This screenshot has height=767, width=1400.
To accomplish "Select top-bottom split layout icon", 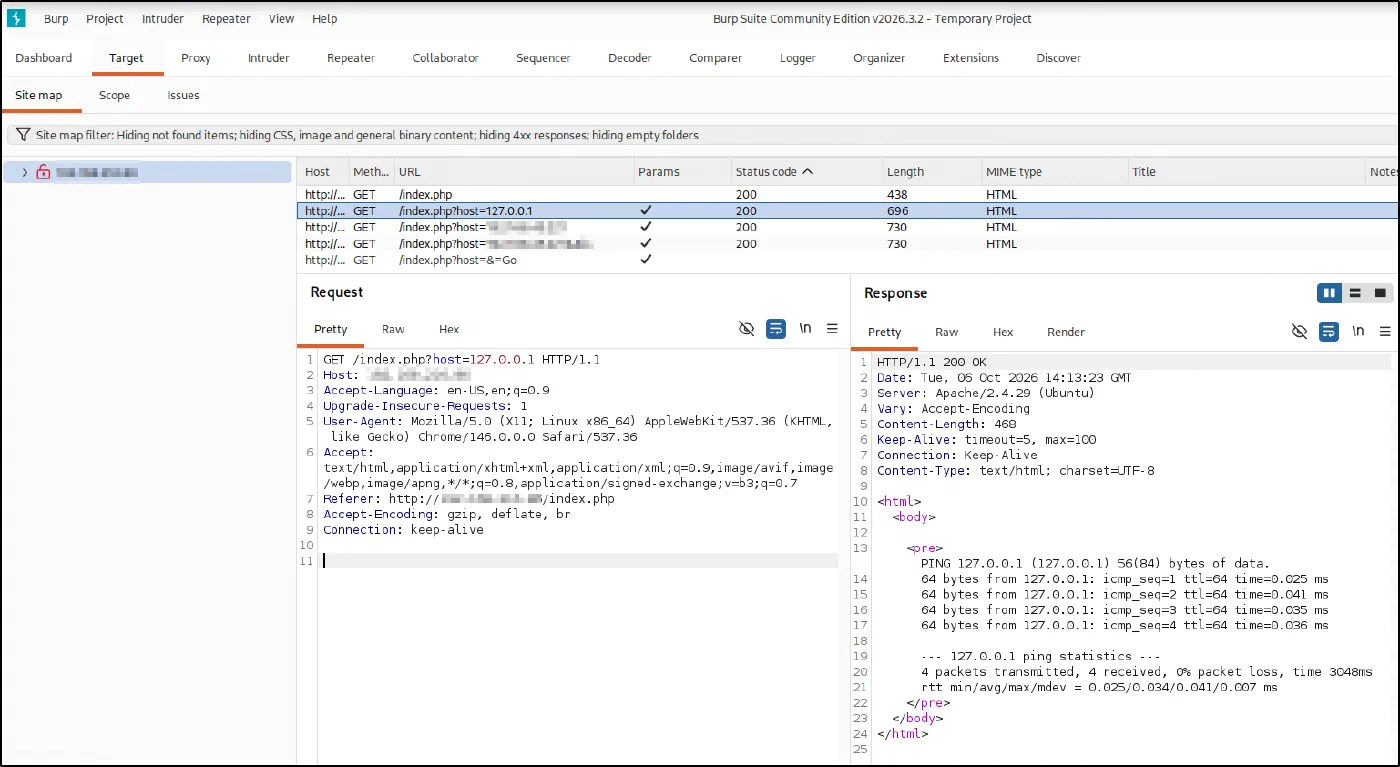I will pos(1355,293).
